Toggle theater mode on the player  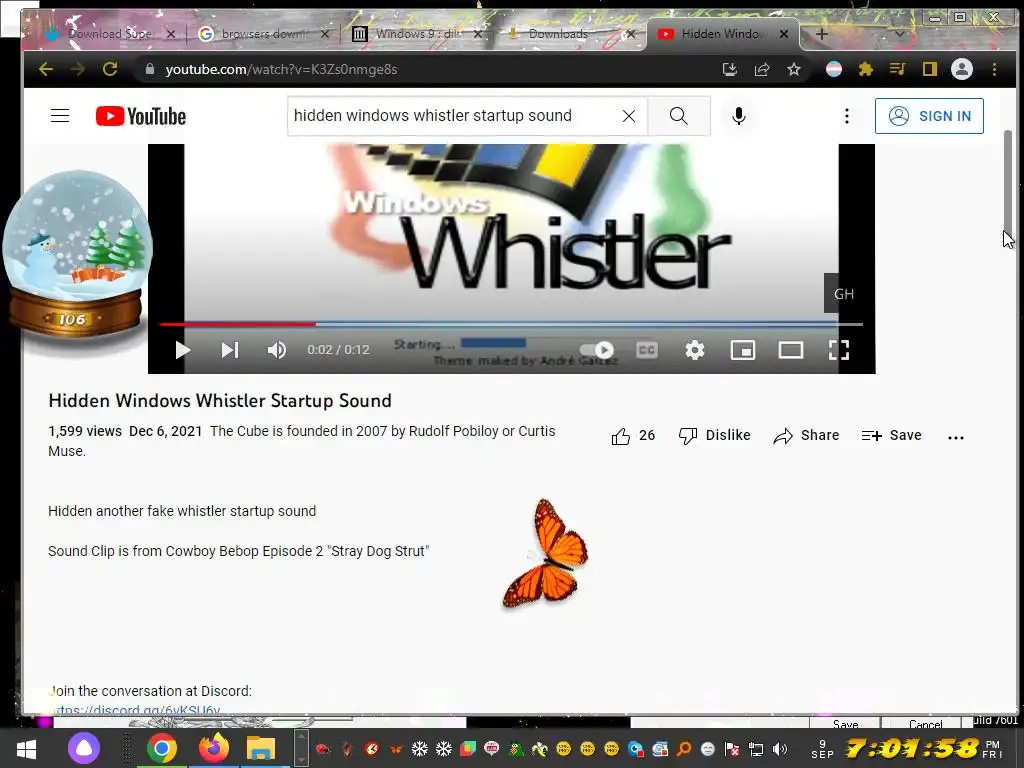coord(791,351)
